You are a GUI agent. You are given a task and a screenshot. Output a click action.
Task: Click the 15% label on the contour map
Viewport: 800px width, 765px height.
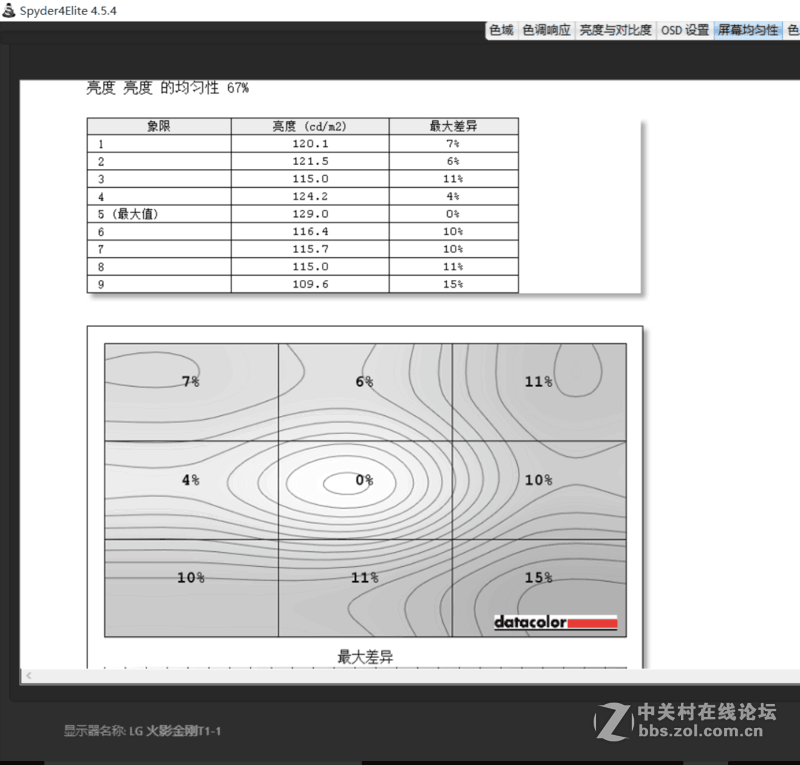[538, 577]
